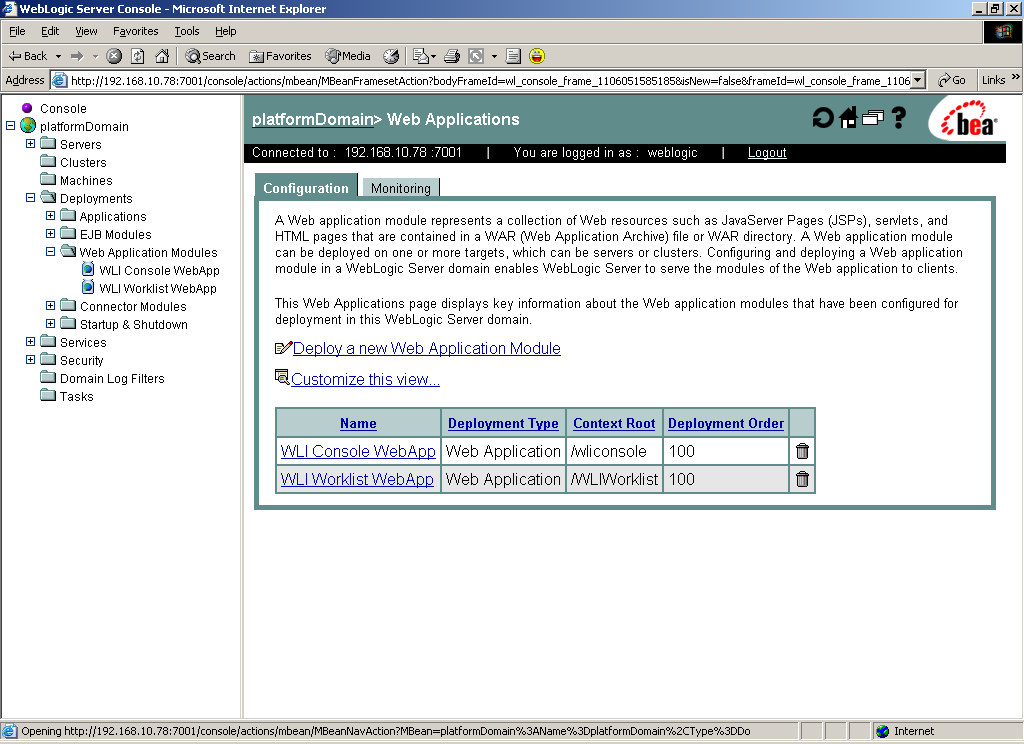
Task: Click the WLI Console WebApp tree icon
Action: 88,269
